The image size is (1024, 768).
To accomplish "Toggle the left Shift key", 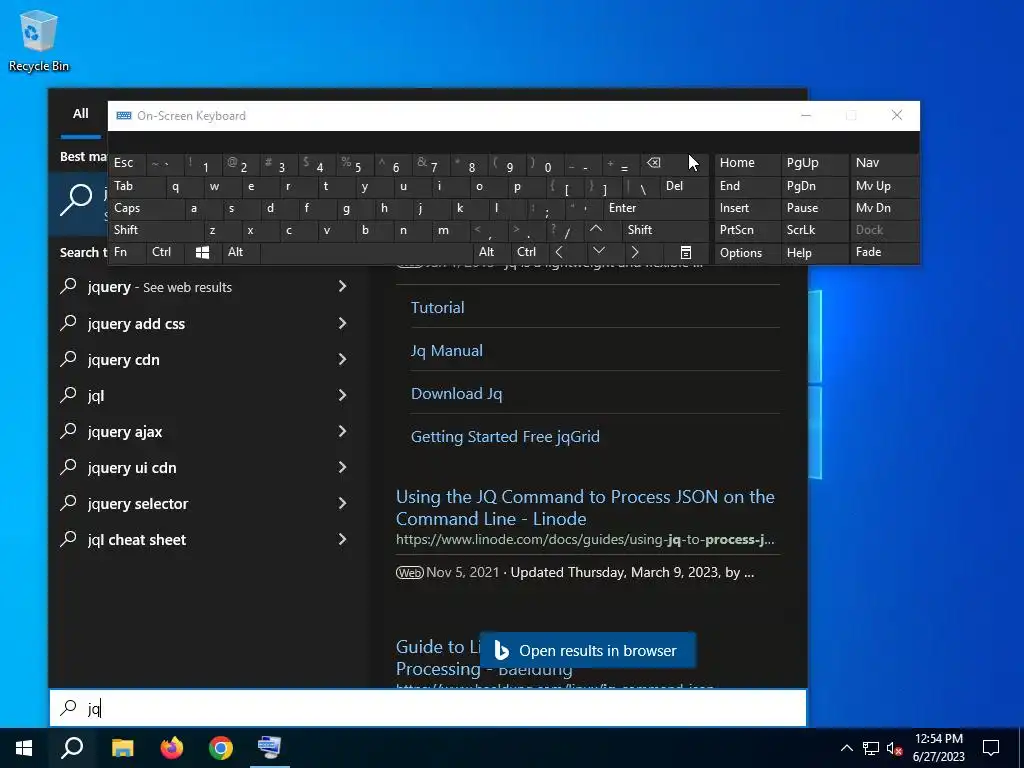I will coord(157,230).
